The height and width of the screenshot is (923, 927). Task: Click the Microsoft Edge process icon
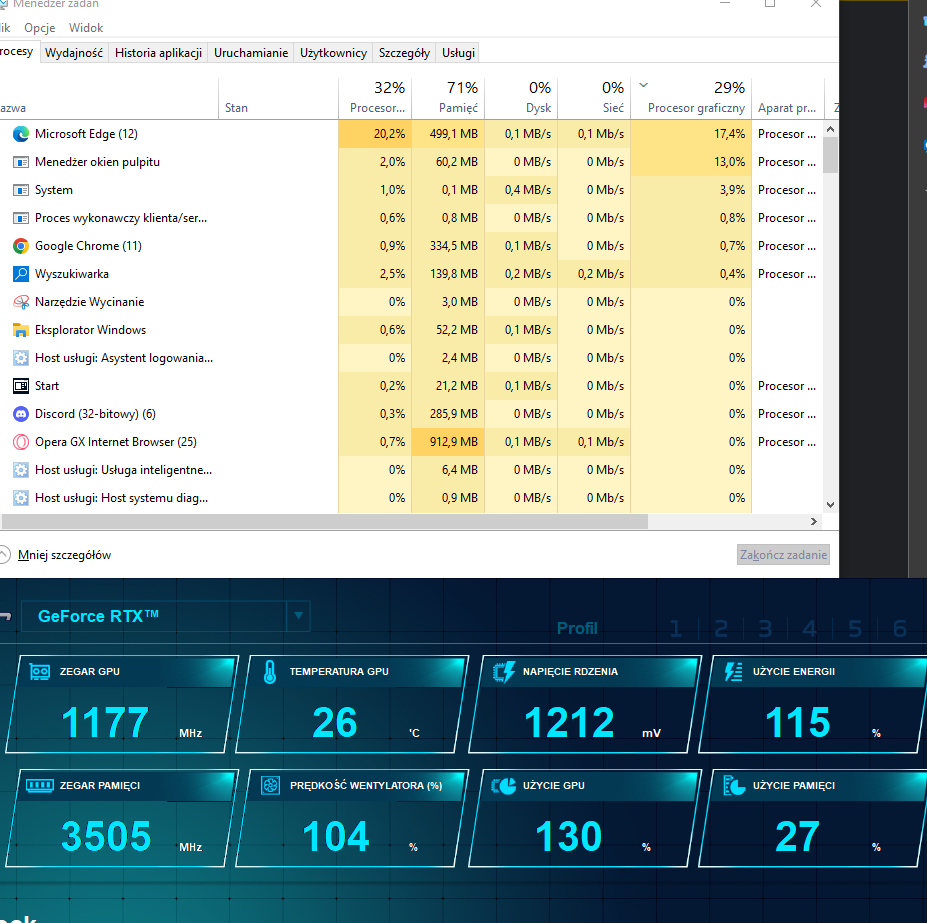pyautogui.click(x=21, y=134)
